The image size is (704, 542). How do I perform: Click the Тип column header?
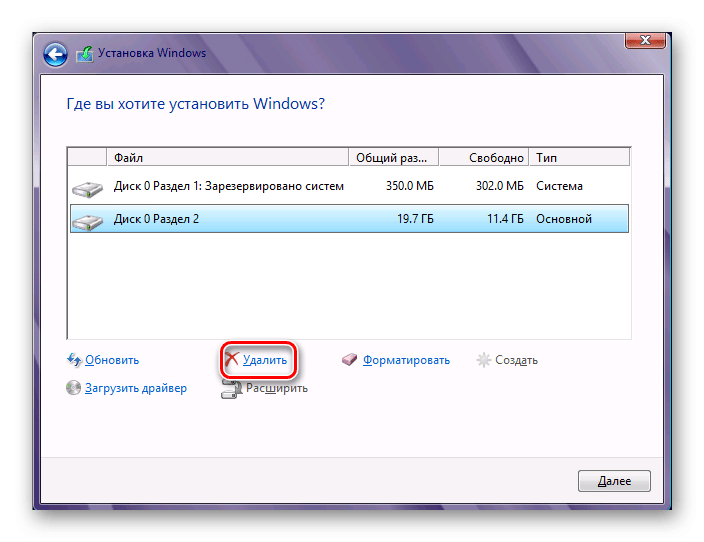(580, 157)
